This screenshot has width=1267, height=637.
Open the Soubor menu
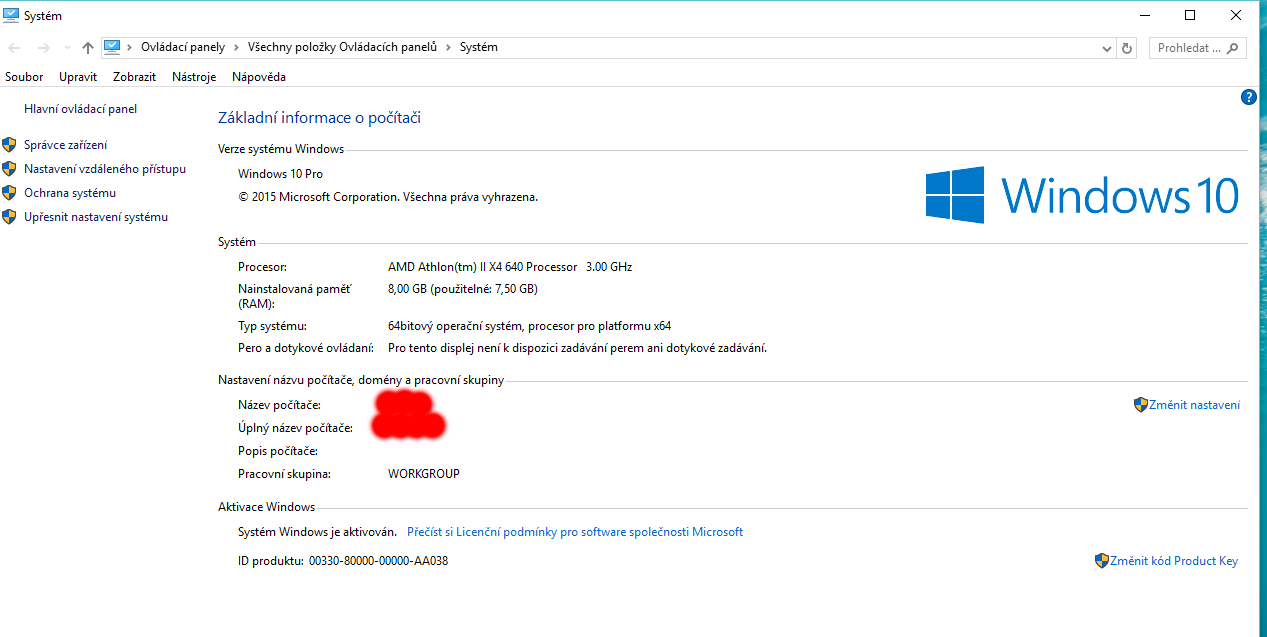click(x=24, y=77)
